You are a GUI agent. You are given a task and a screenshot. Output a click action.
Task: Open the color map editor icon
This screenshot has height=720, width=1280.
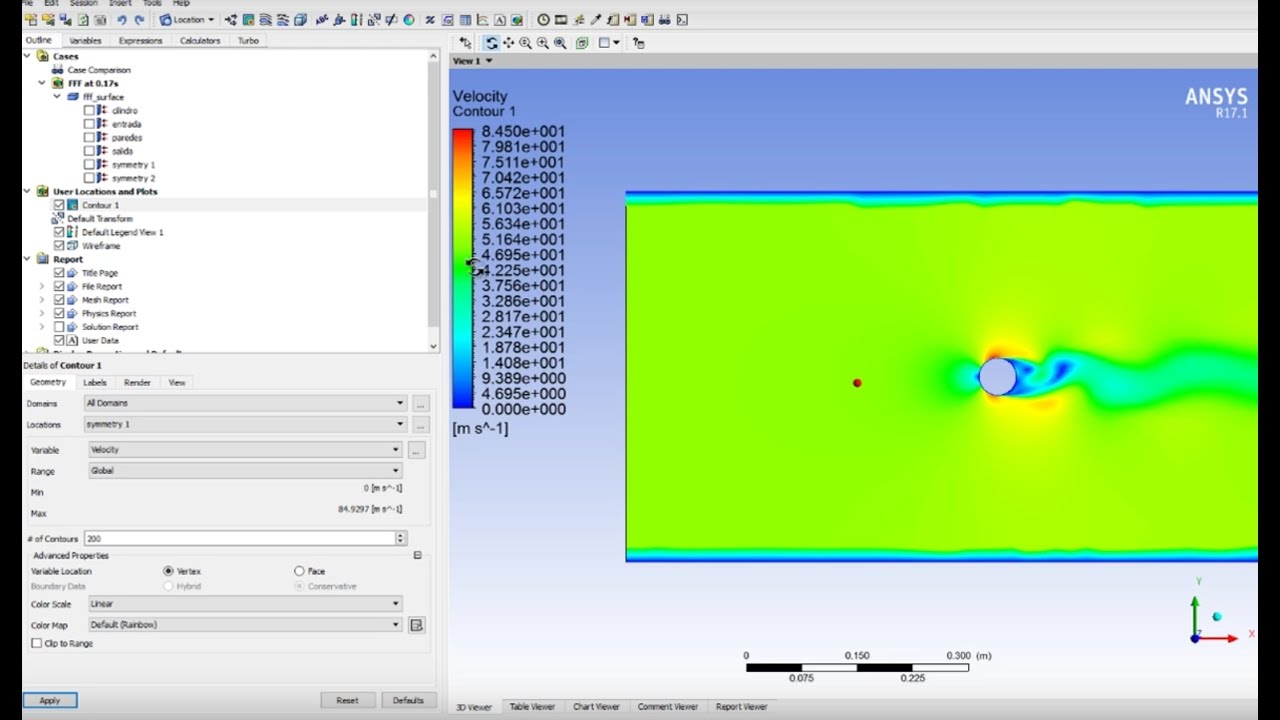pyautogui.click(x=416, y=625)
